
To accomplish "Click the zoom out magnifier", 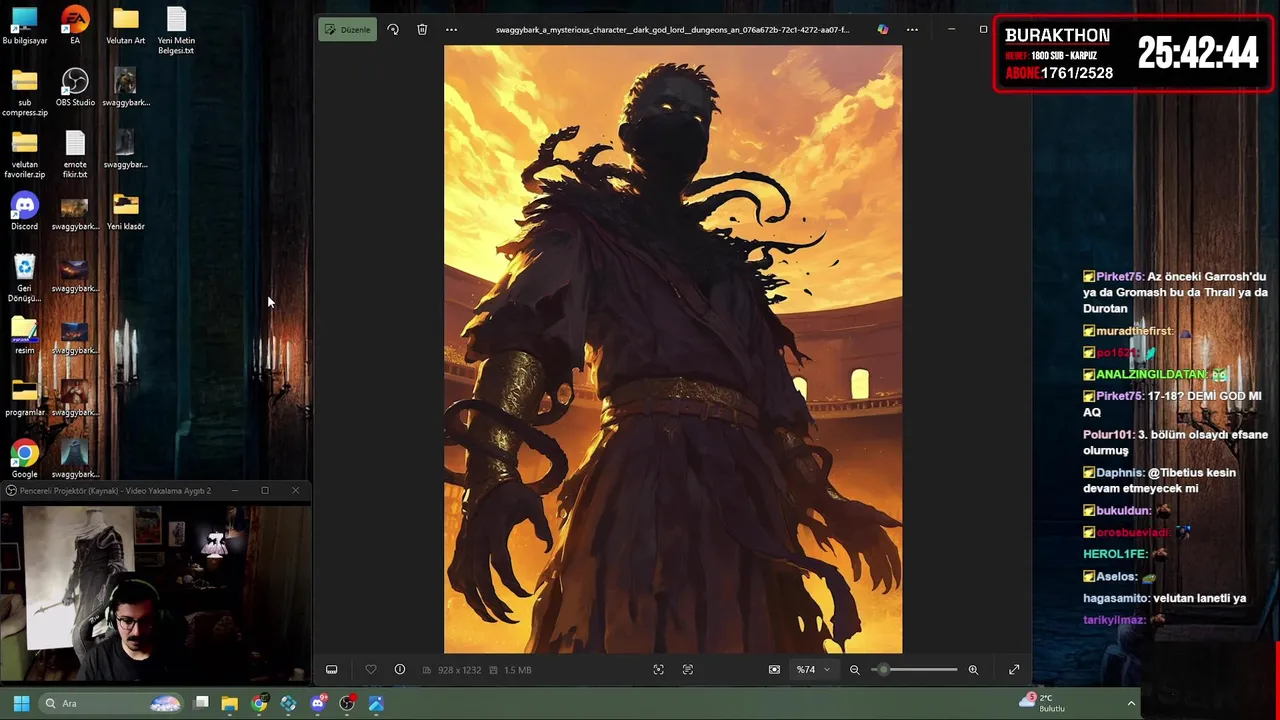I will 855,670.
